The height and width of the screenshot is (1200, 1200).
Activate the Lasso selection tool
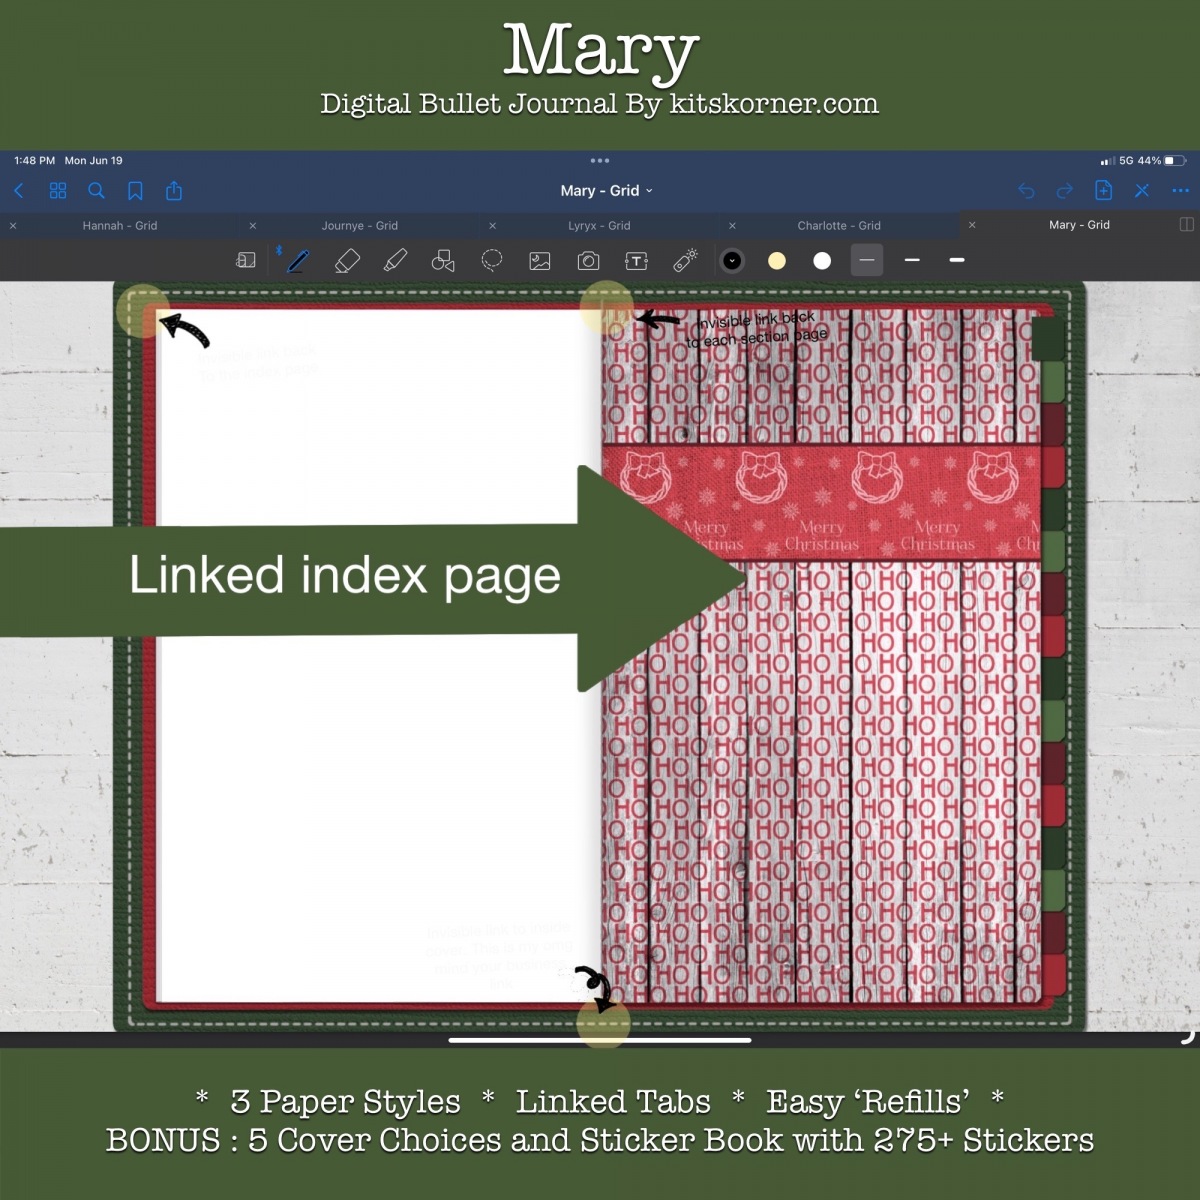[x=491, y=260]
